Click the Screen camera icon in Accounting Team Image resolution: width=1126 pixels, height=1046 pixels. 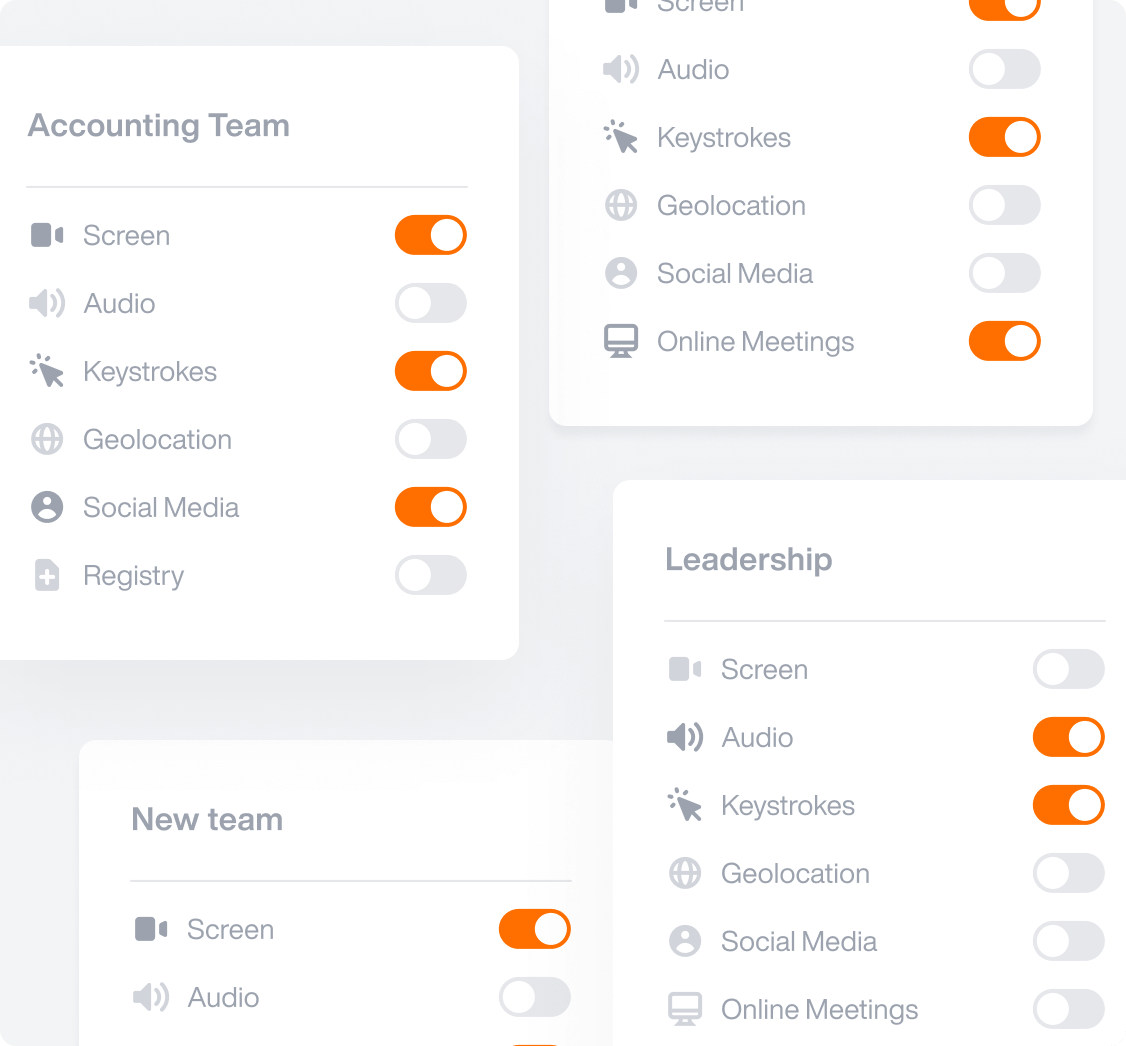pyautogui.click(x=46, y=235)
